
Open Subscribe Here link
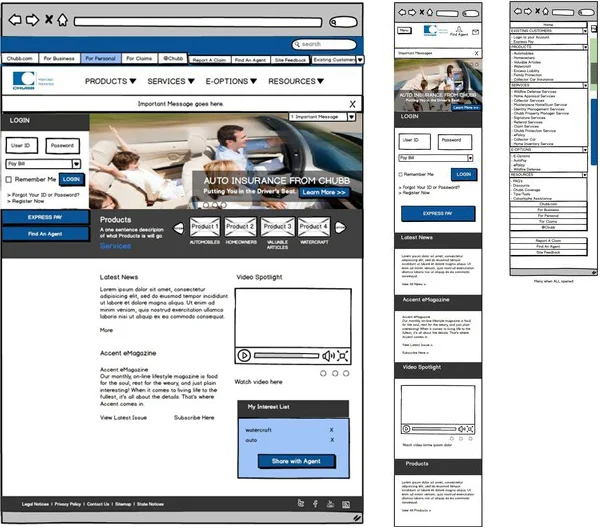tap(194, 418)
